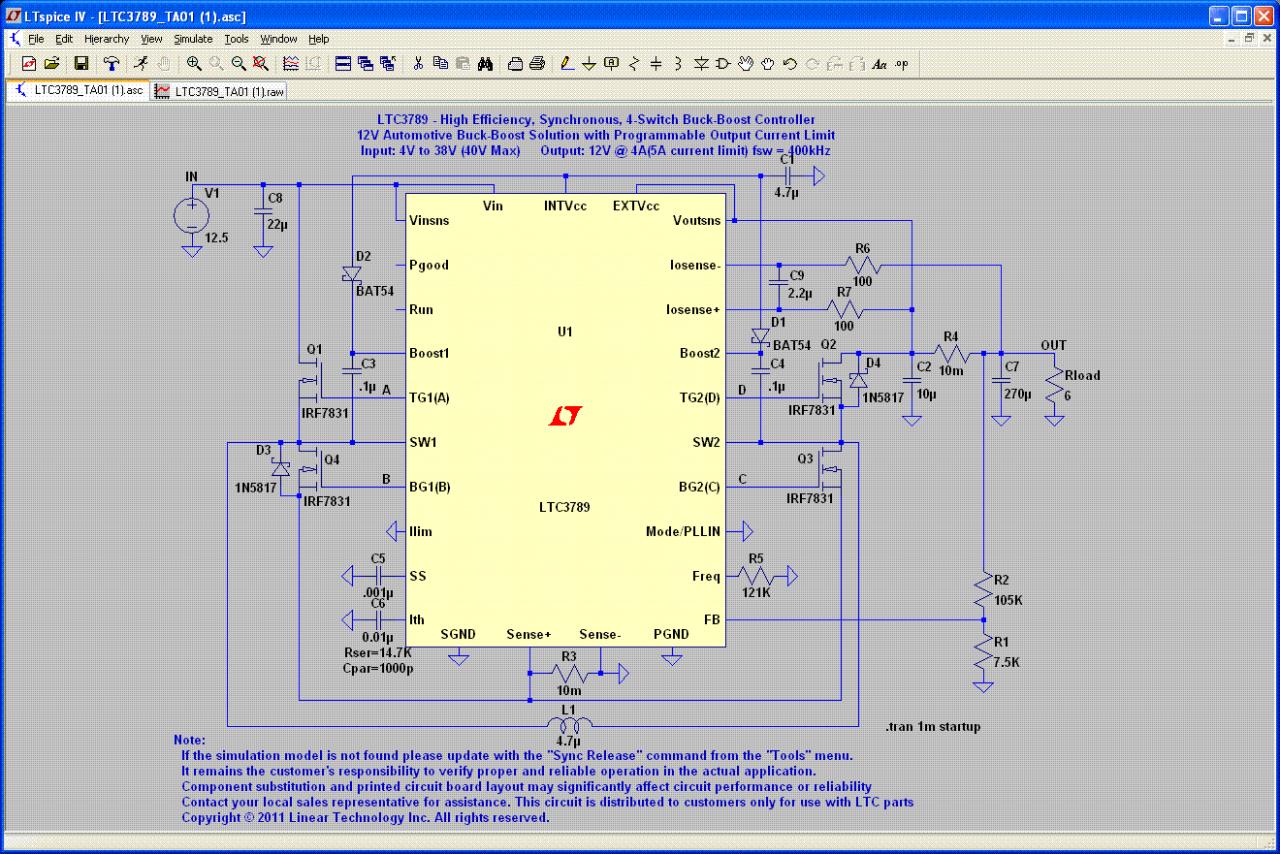Tile the windows using the toolbar icon
The height and width of the screenshot is (854, 1280).
(343, 64)
